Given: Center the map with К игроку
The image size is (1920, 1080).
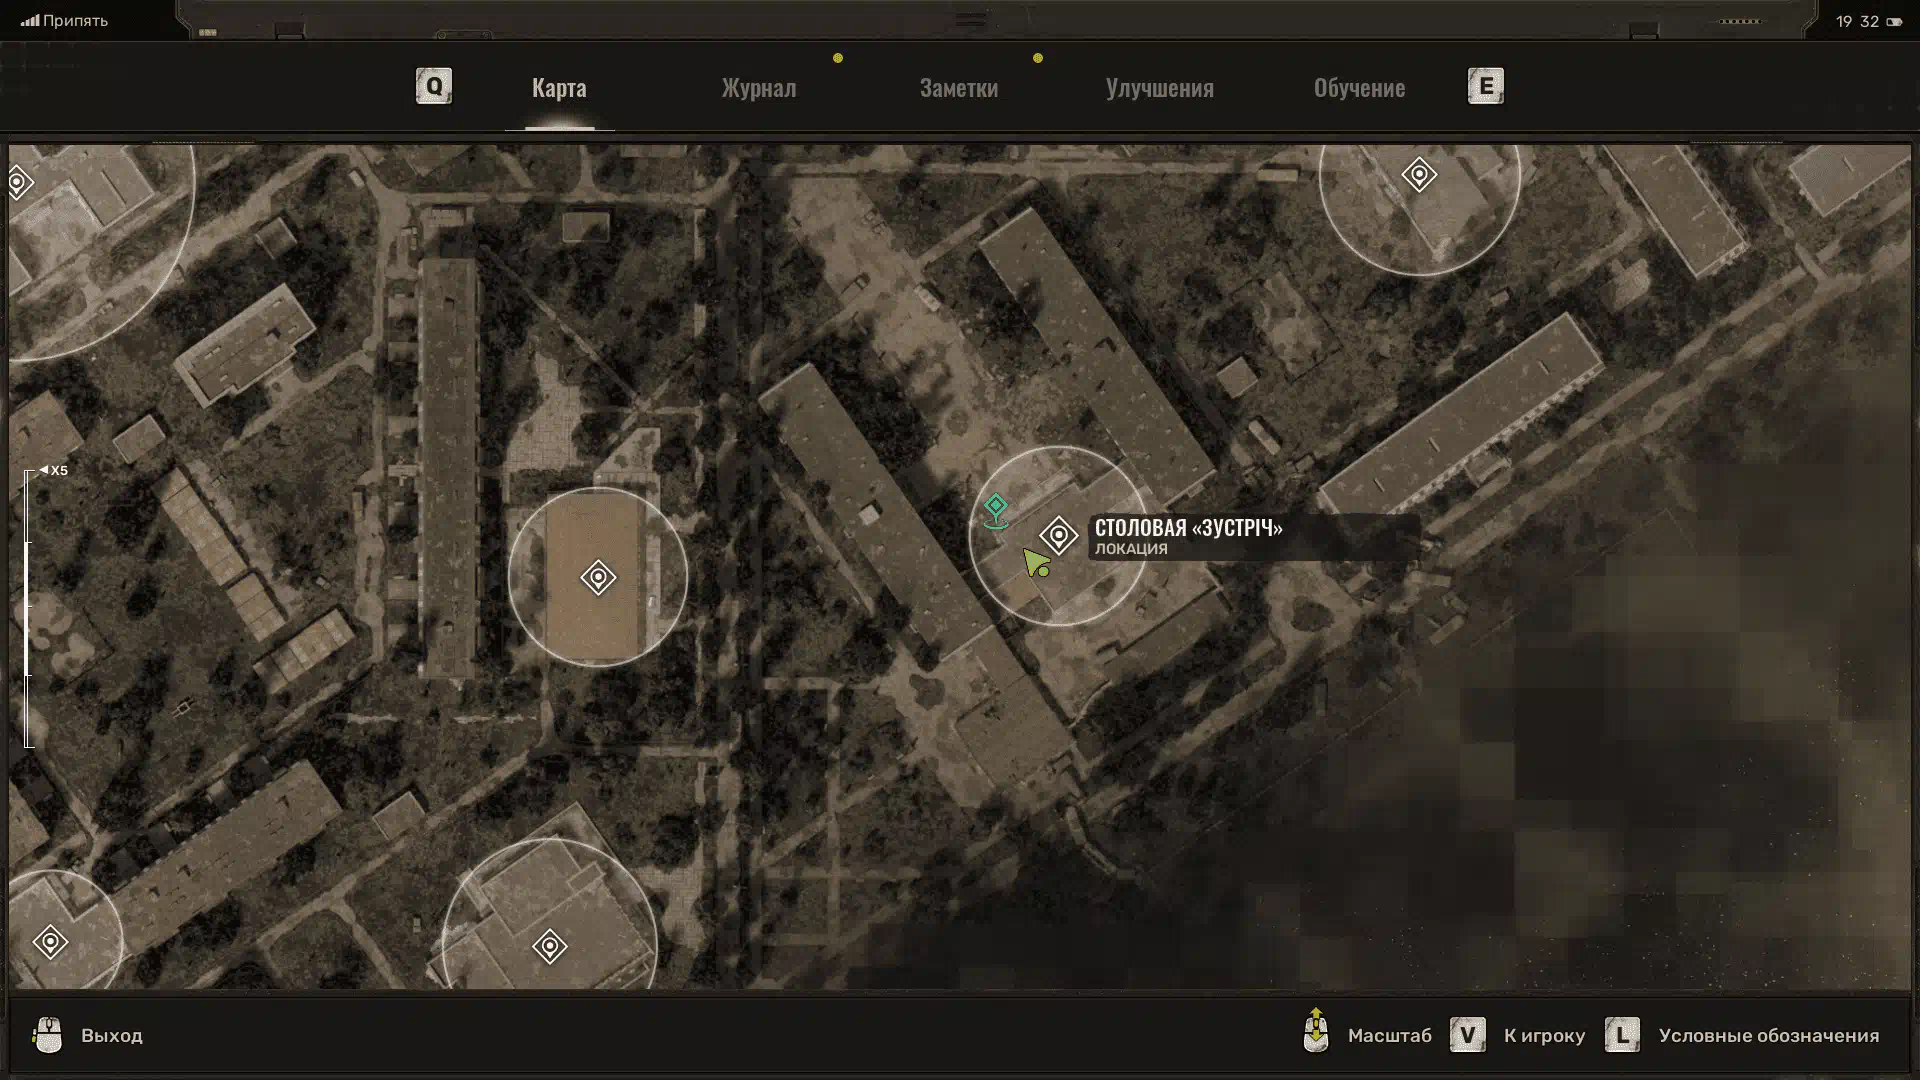Looking at the screenshot, I should (x=1544, y=1036).
